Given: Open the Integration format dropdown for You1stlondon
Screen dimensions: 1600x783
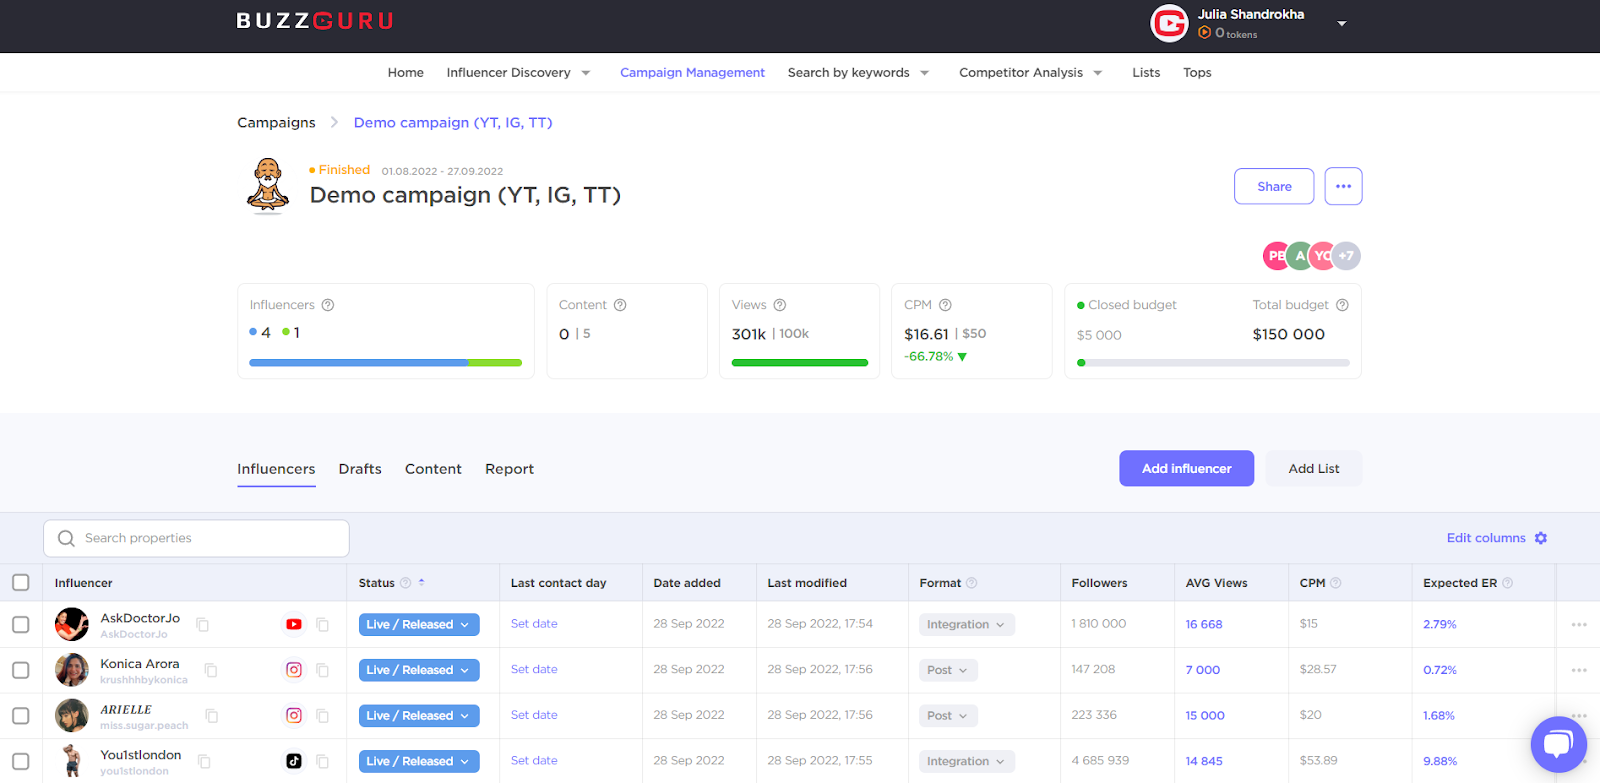Looking at the screenshot, I should coord(967,761).
